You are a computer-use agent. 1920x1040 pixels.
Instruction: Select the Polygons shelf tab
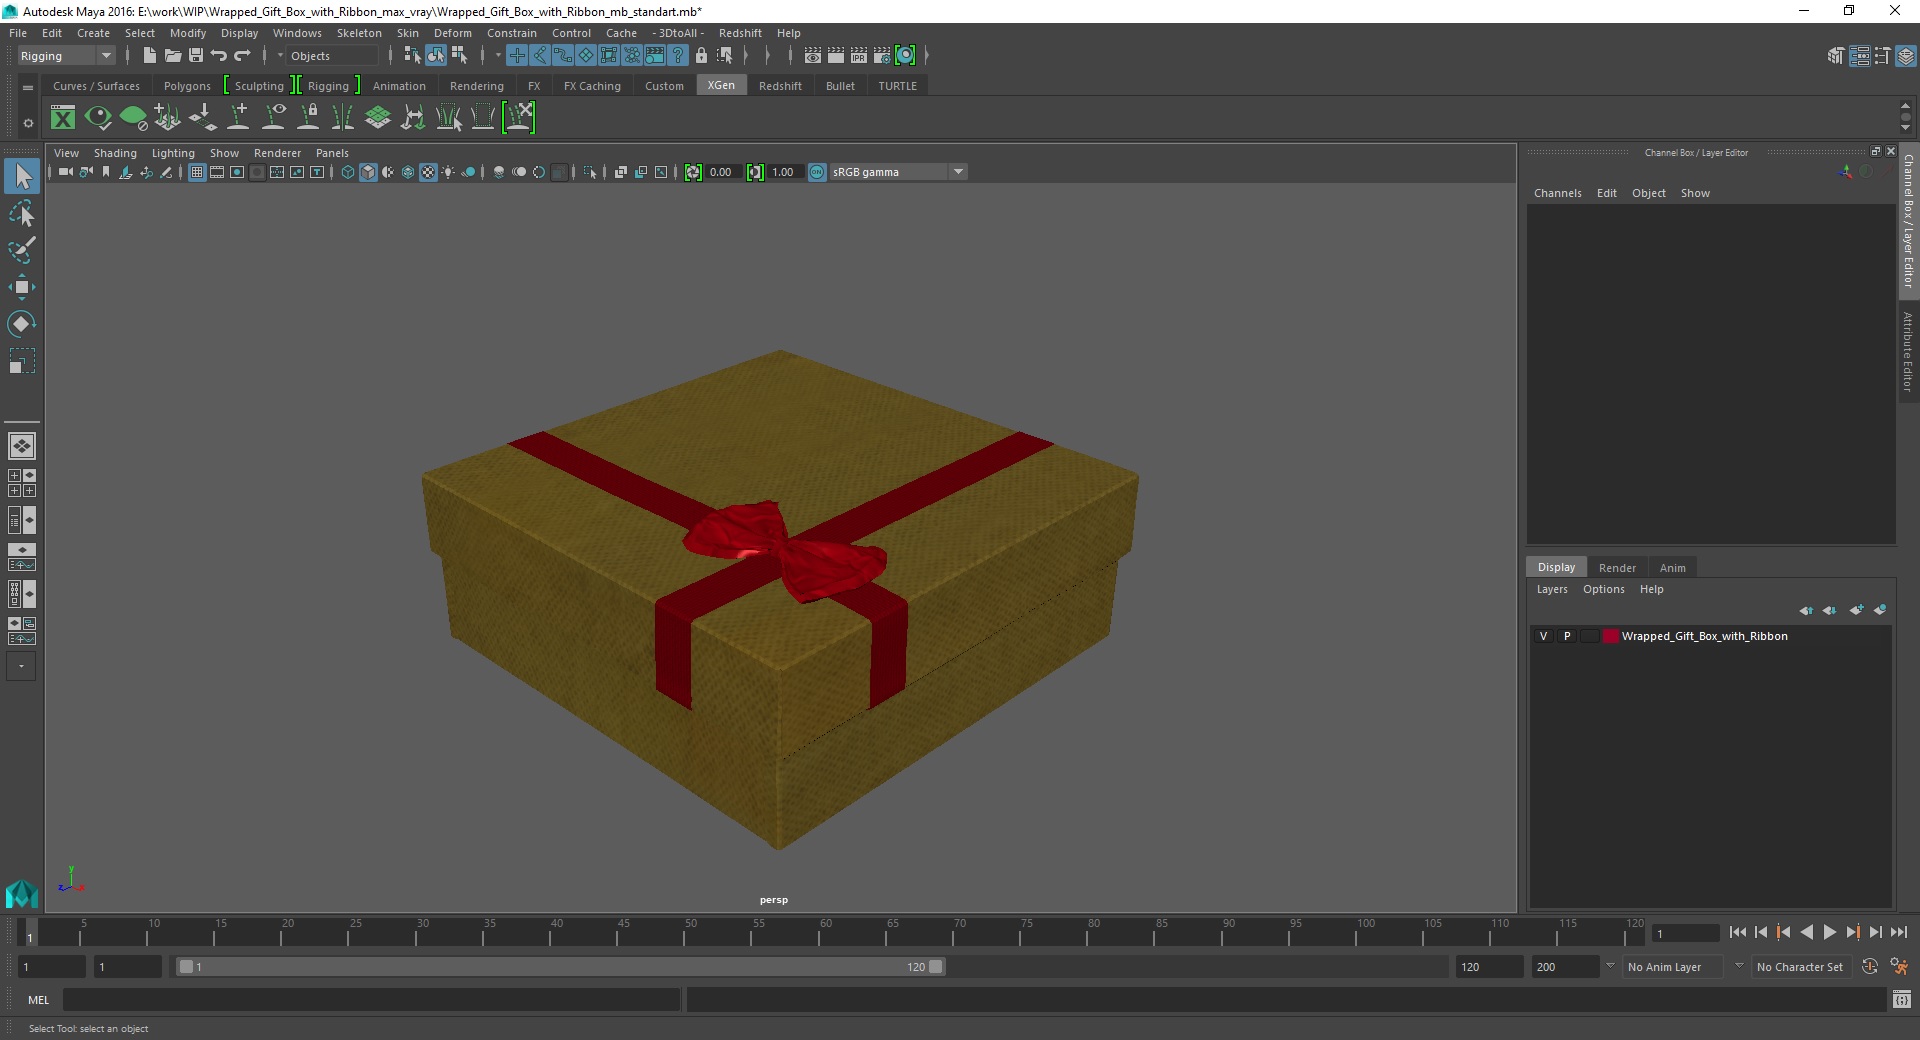187,86
